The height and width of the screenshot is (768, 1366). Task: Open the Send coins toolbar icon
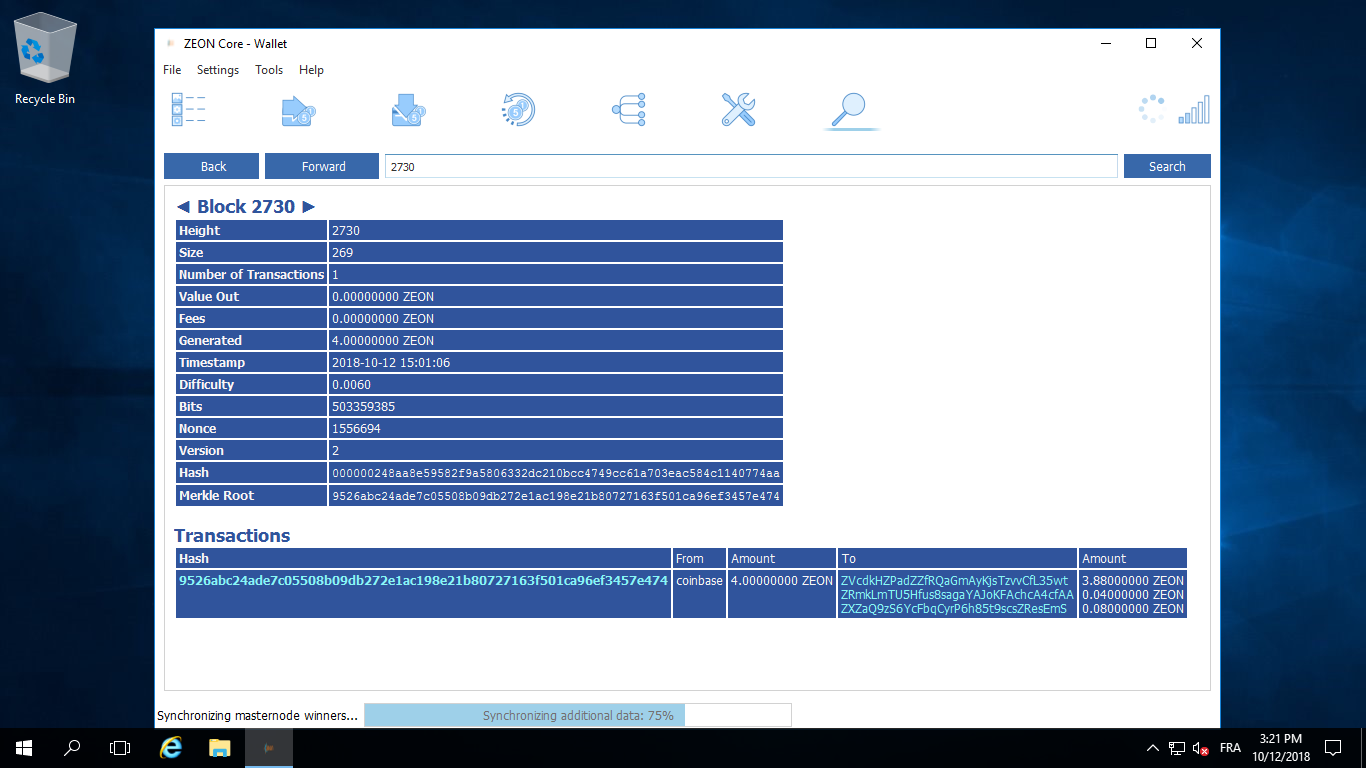[298, 109]
